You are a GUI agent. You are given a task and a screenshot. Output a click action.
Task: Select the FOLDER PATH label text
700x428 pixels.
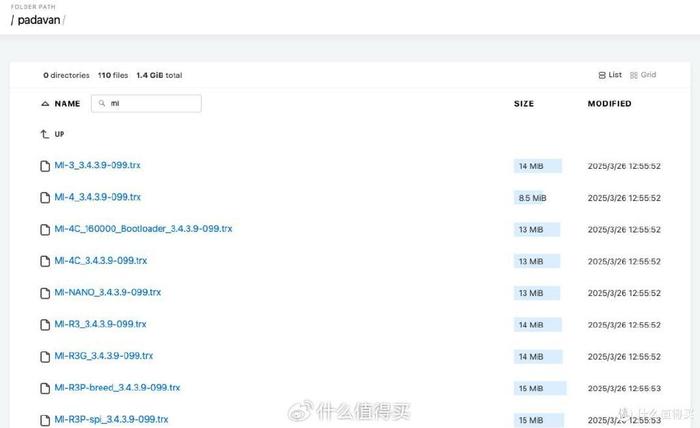click(33, 7)
